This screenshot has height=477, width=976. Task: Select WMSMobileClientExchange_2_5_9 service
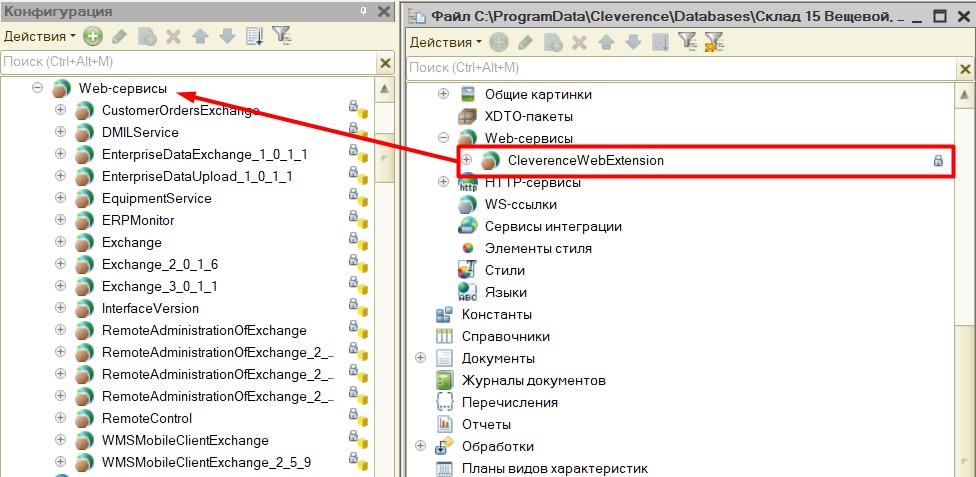[206, 463]
